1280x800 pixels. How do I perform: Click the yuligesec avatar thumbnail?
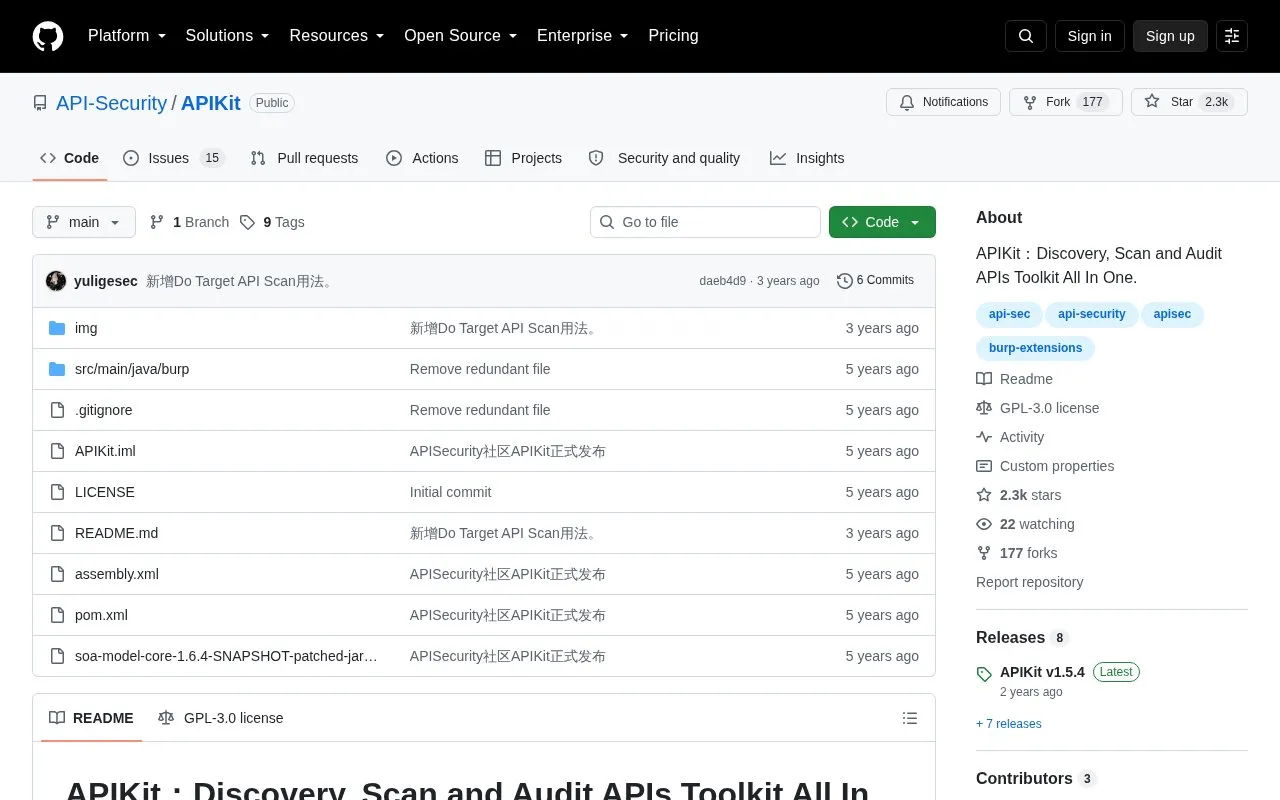click(56, 281)
